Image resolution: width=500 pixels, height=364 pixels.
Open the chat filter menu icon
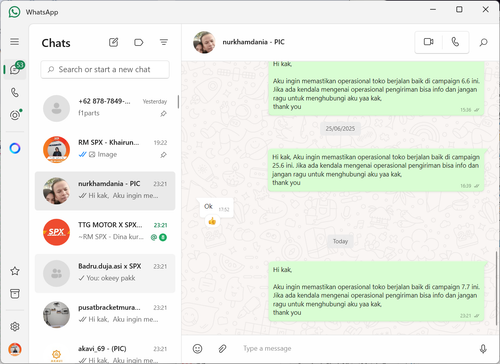164,42
